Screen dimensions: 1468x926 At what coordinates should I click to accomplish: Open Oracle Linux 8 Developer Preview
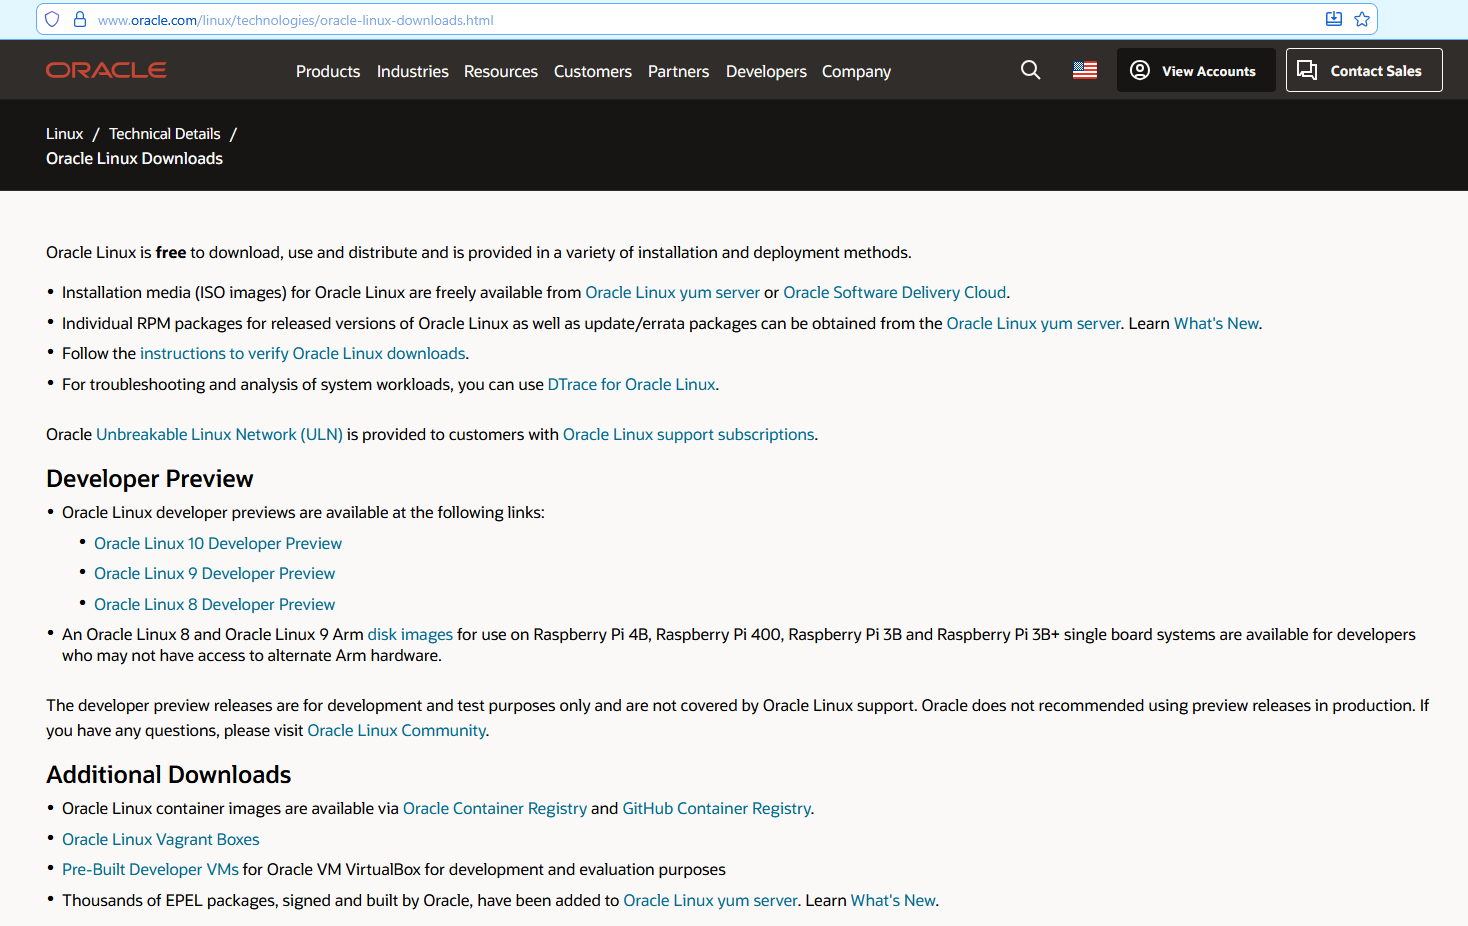click(x=215, y=604)
